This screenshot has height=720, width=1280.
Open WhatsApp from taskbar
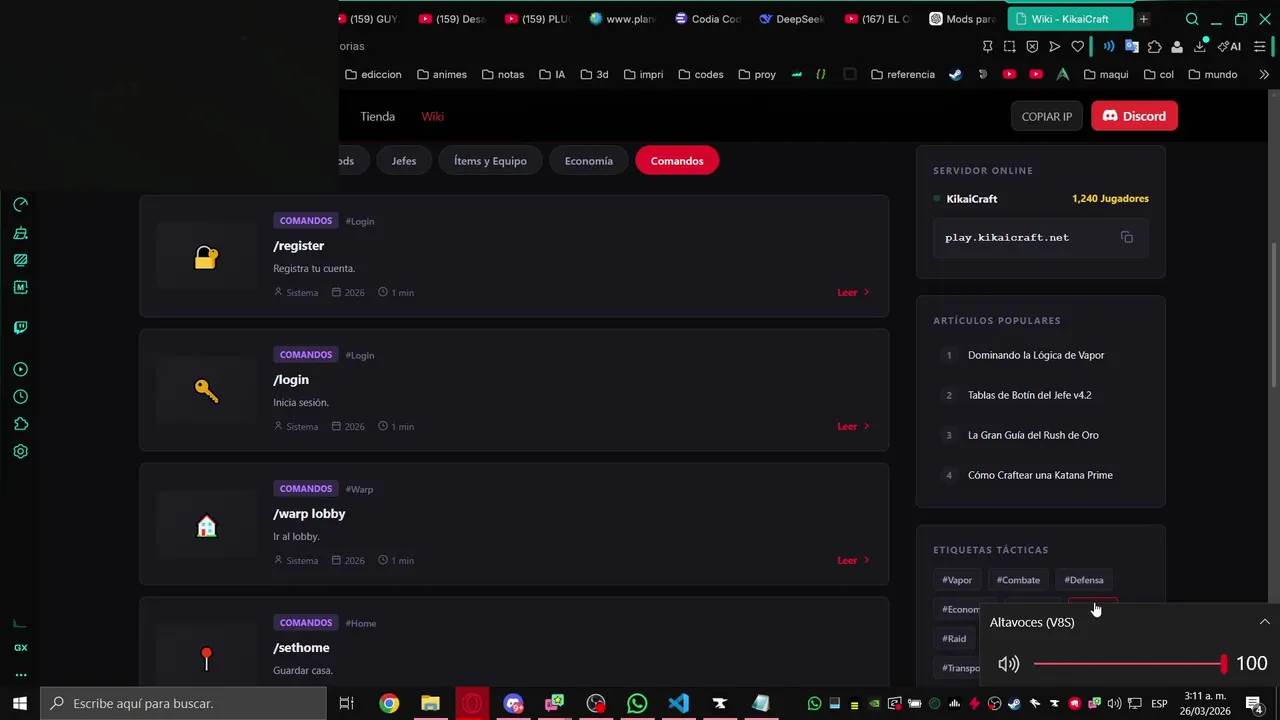click(x=637, y=703)
